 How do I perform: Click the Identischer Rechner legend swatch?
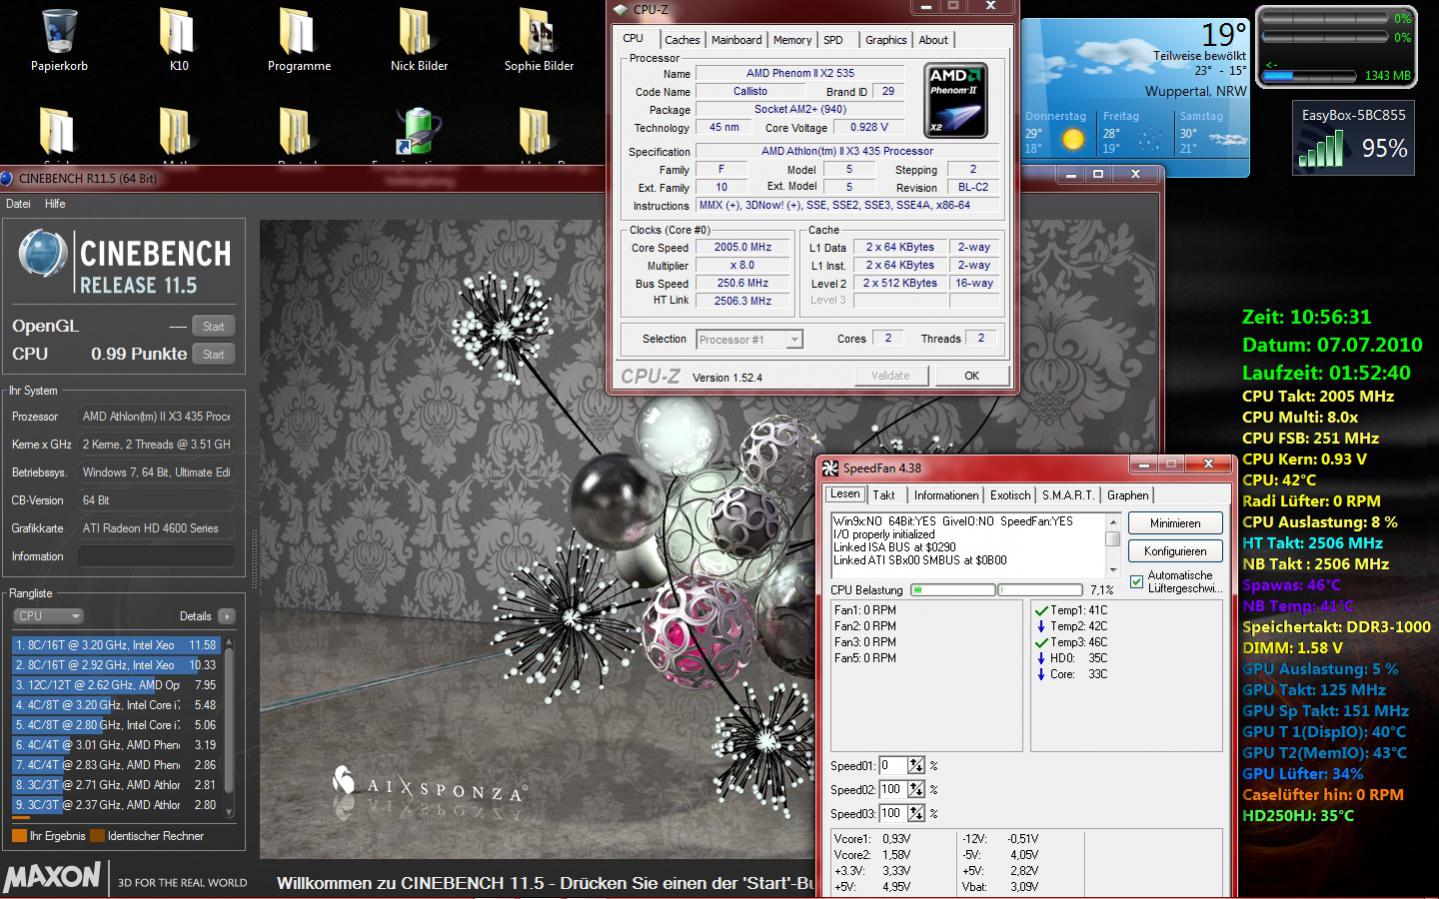(x=97, y=836)
